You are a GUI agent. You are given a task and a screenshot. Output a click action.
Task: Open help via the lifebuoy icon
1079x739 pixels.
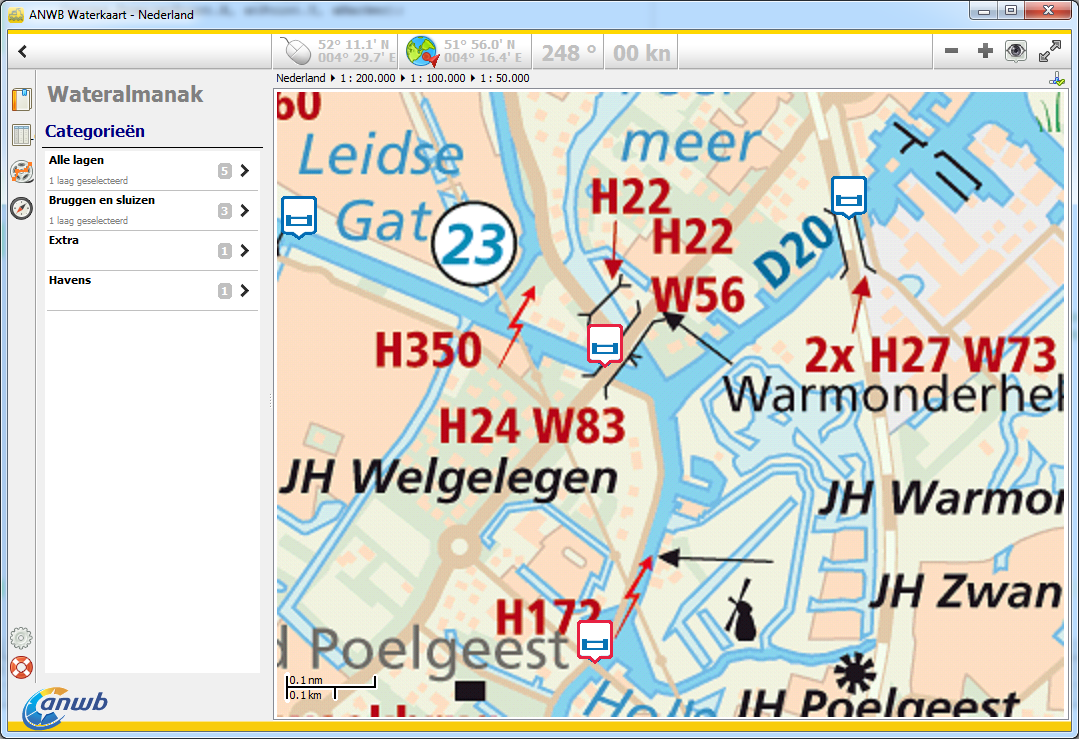point(21,667)
